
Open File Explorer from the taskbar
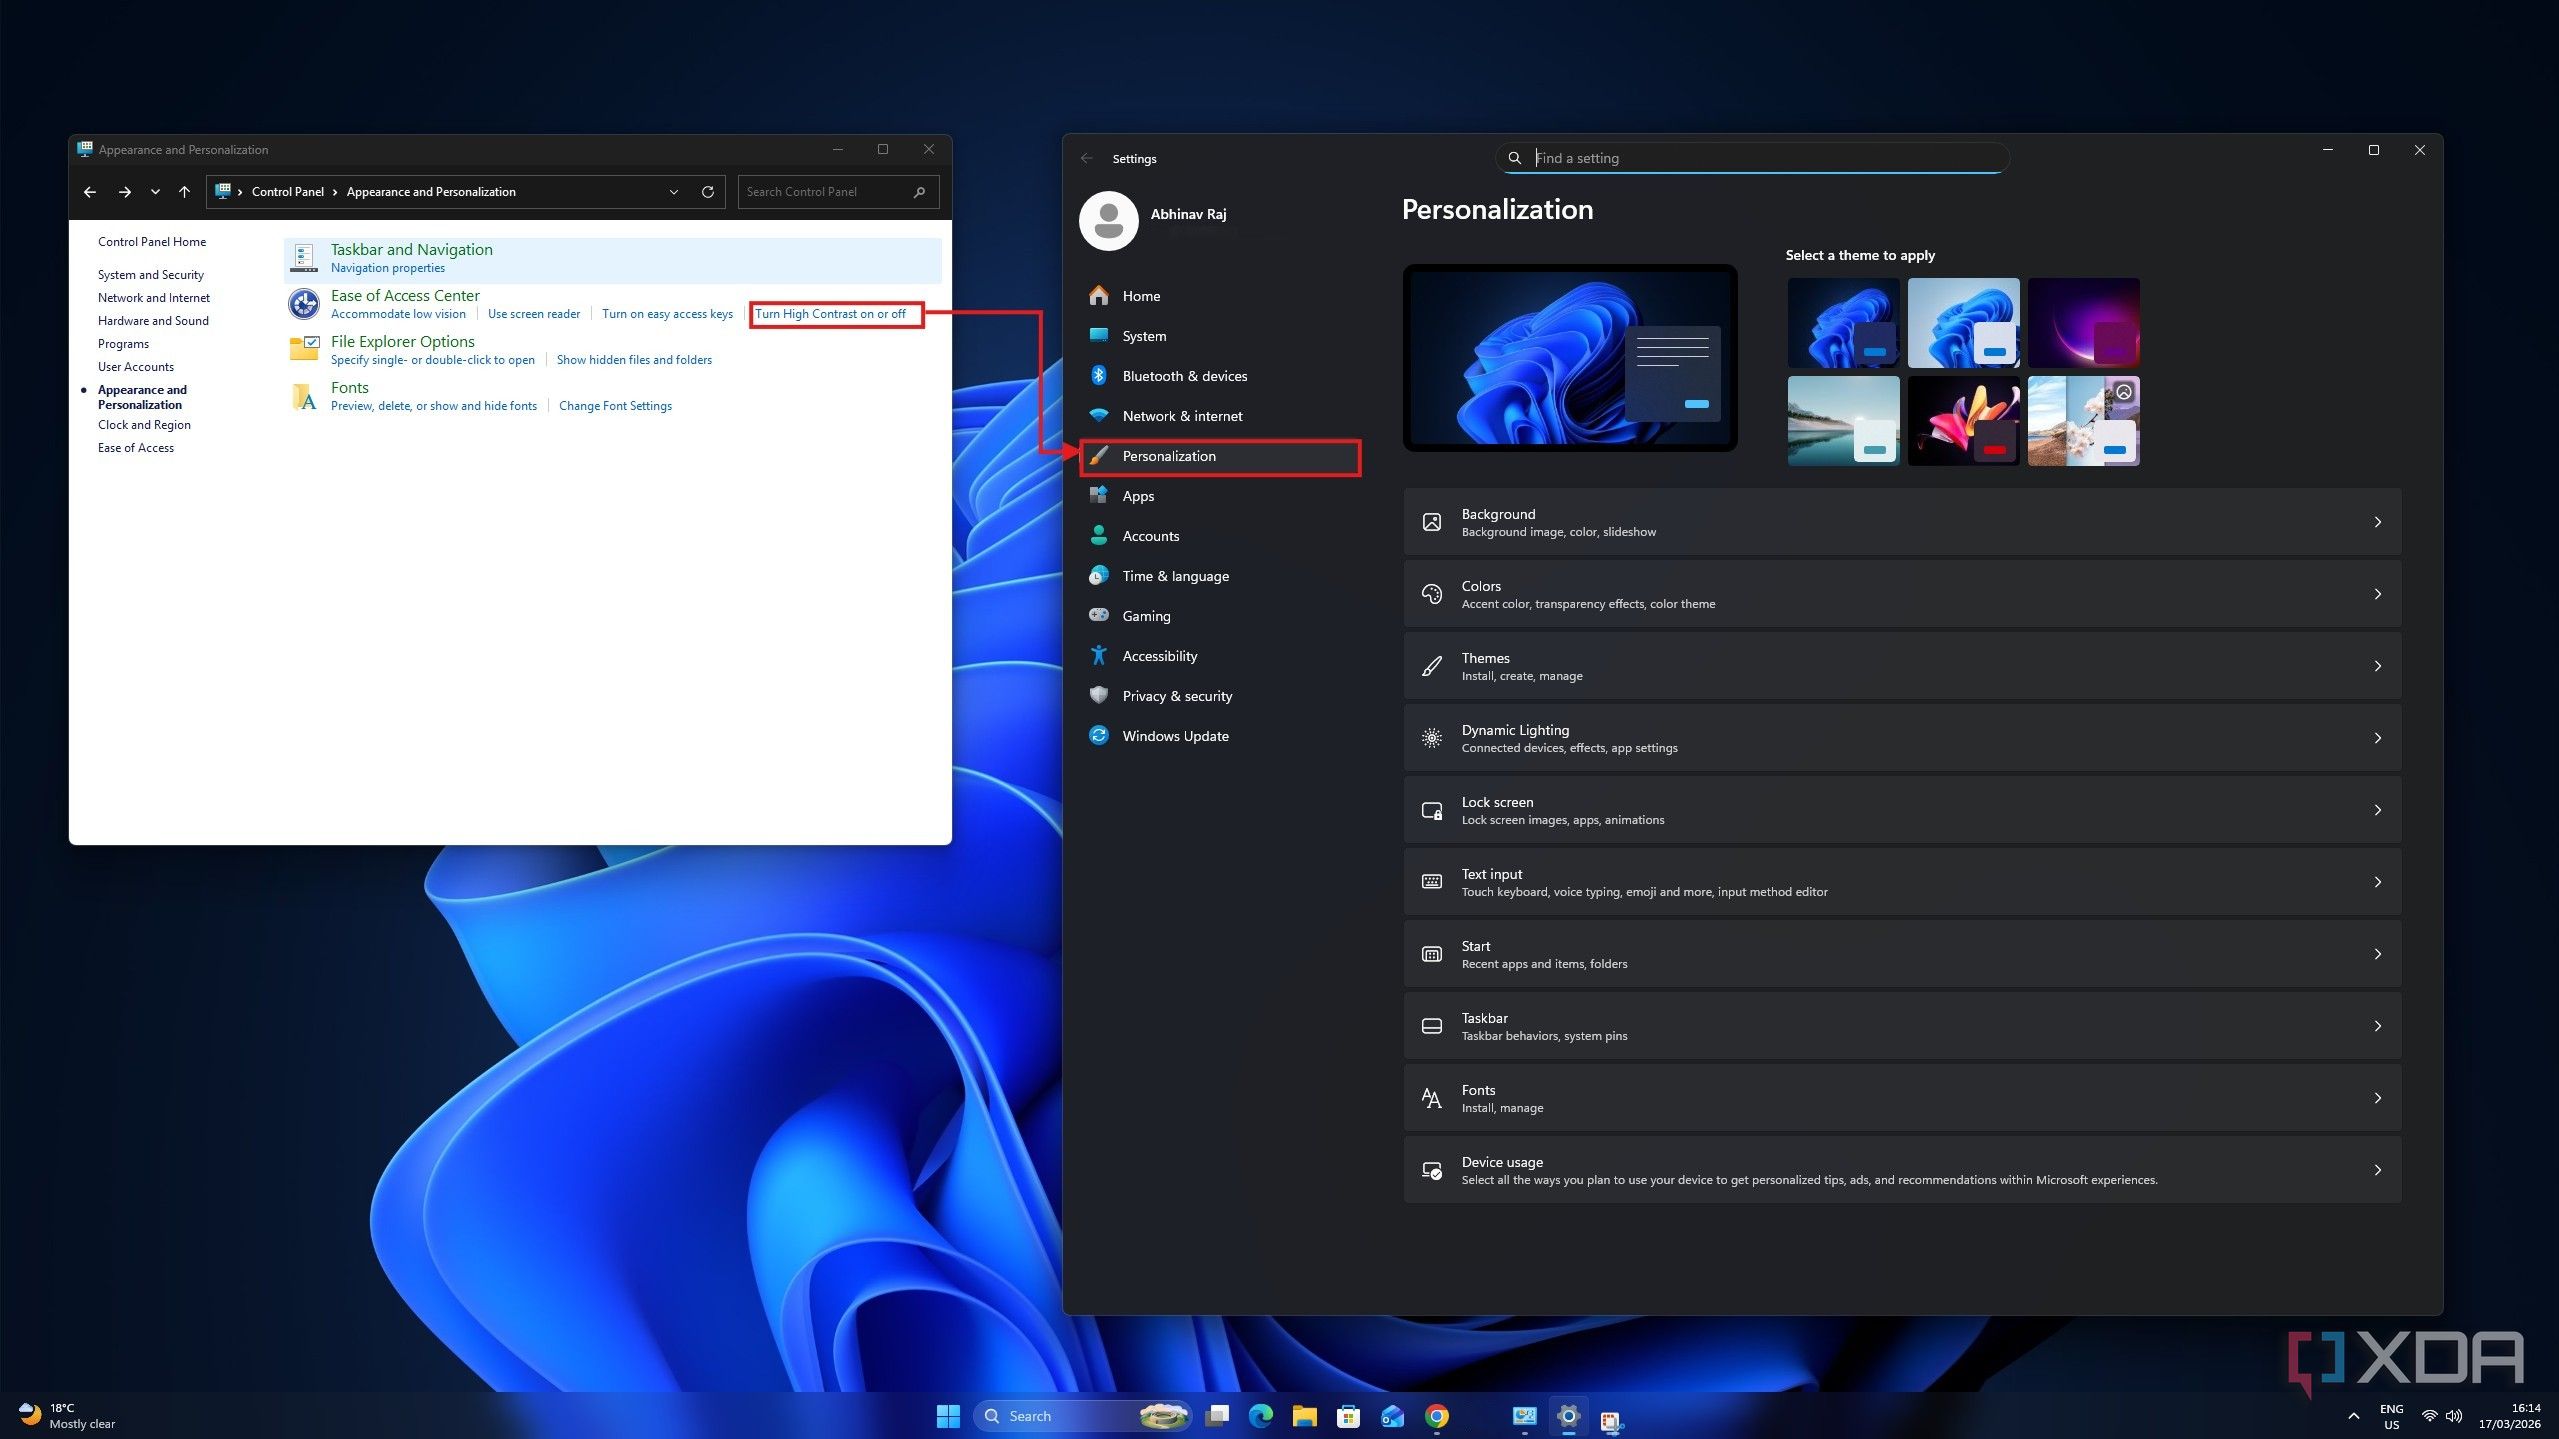[x=1304, y=1416]
